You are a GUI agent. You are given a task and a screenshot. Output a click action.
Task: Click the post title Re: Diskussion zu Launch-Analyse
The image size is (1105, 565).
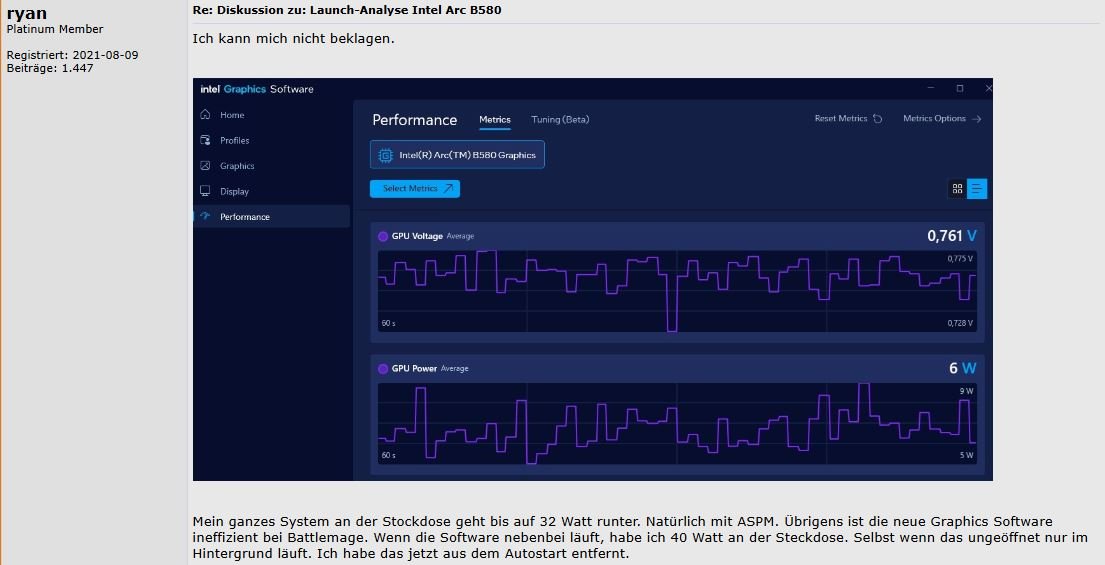(347, 10)
